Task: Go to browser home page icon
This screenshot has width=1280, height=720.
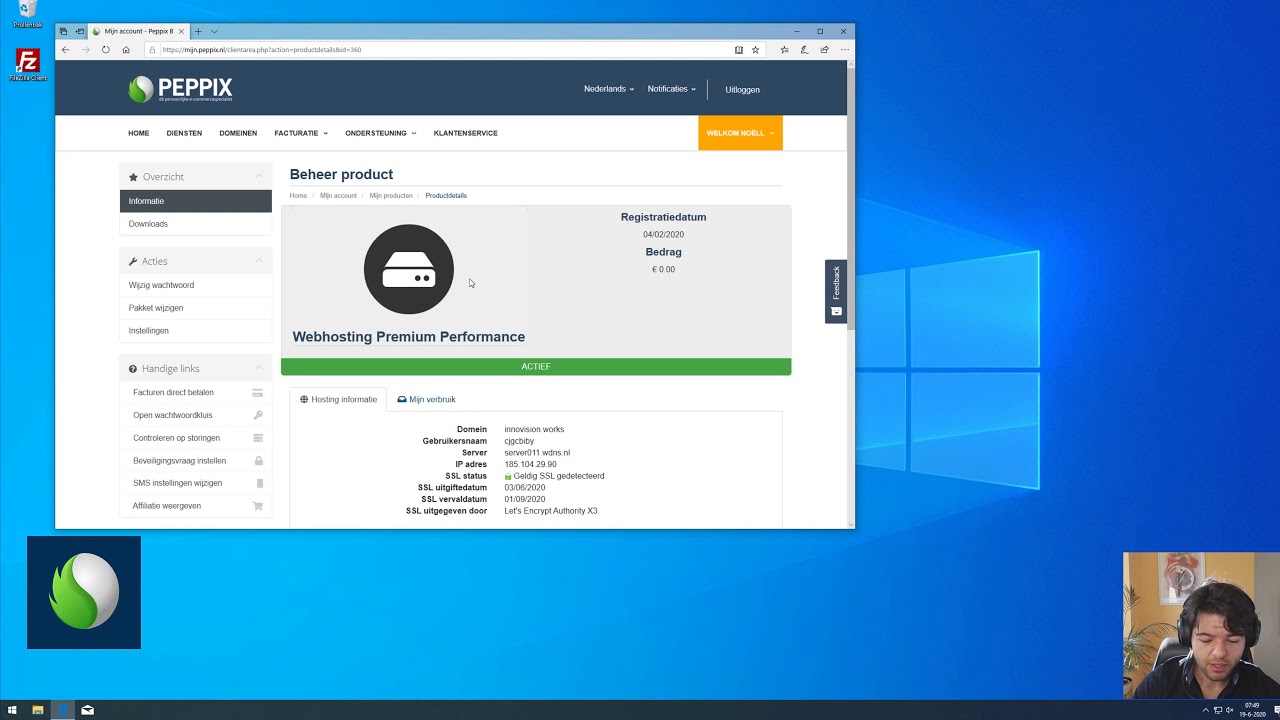Action: [x=126, y=50]
